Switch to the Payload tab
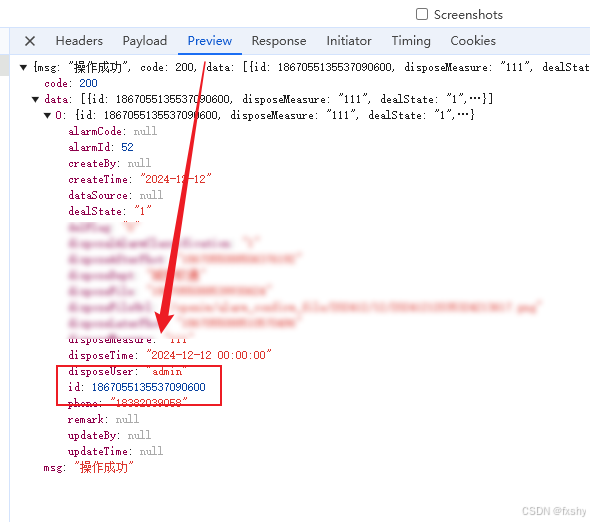This screenshot has width=590, height=522. [x=145, y=41]
